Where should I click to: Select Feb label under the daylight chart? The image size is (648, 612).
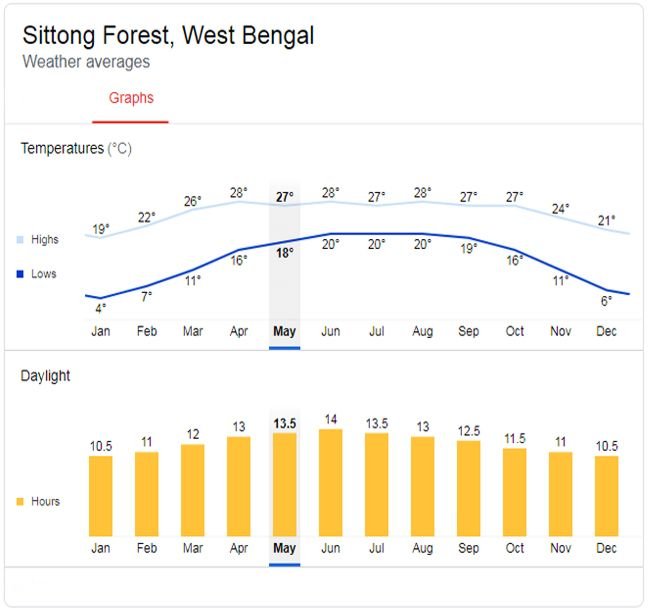click(146, 549)
